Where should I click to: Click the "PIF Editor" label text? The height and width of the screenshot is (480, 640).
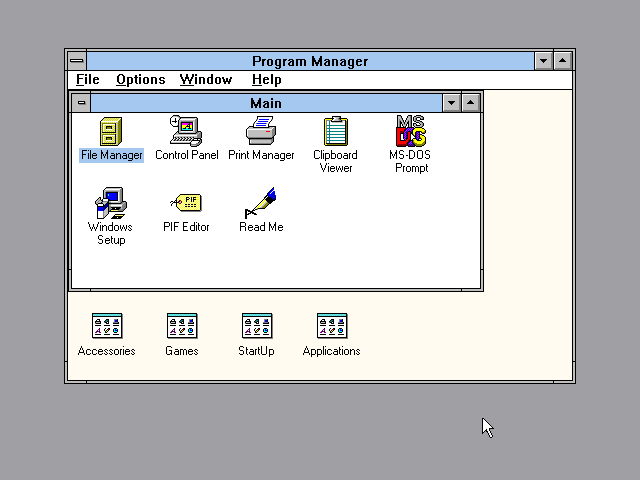tap(186, 227)
